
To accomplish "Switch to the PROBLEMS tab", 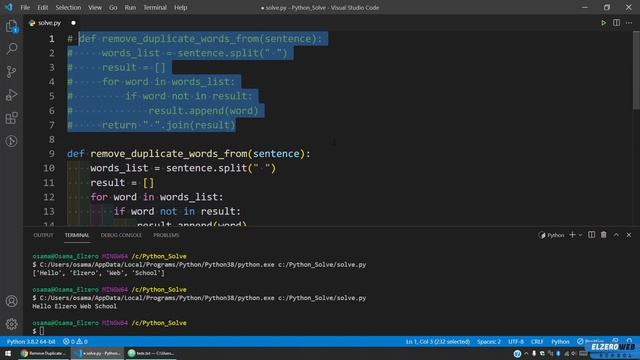I will coord(166,235).
